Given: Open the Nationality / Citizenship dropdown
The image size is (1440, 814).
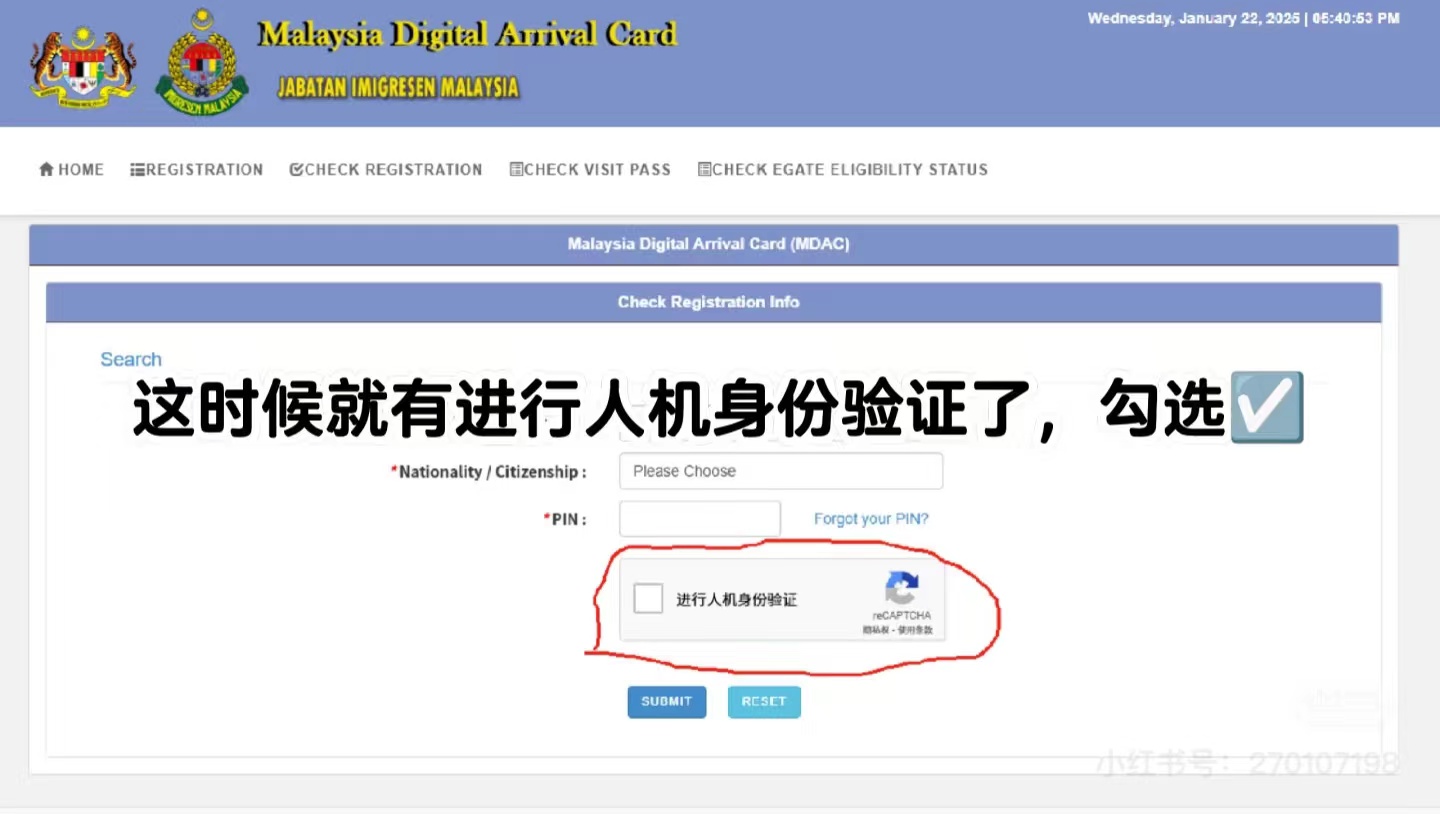Looking at the screenshot, I should [780, 471].
